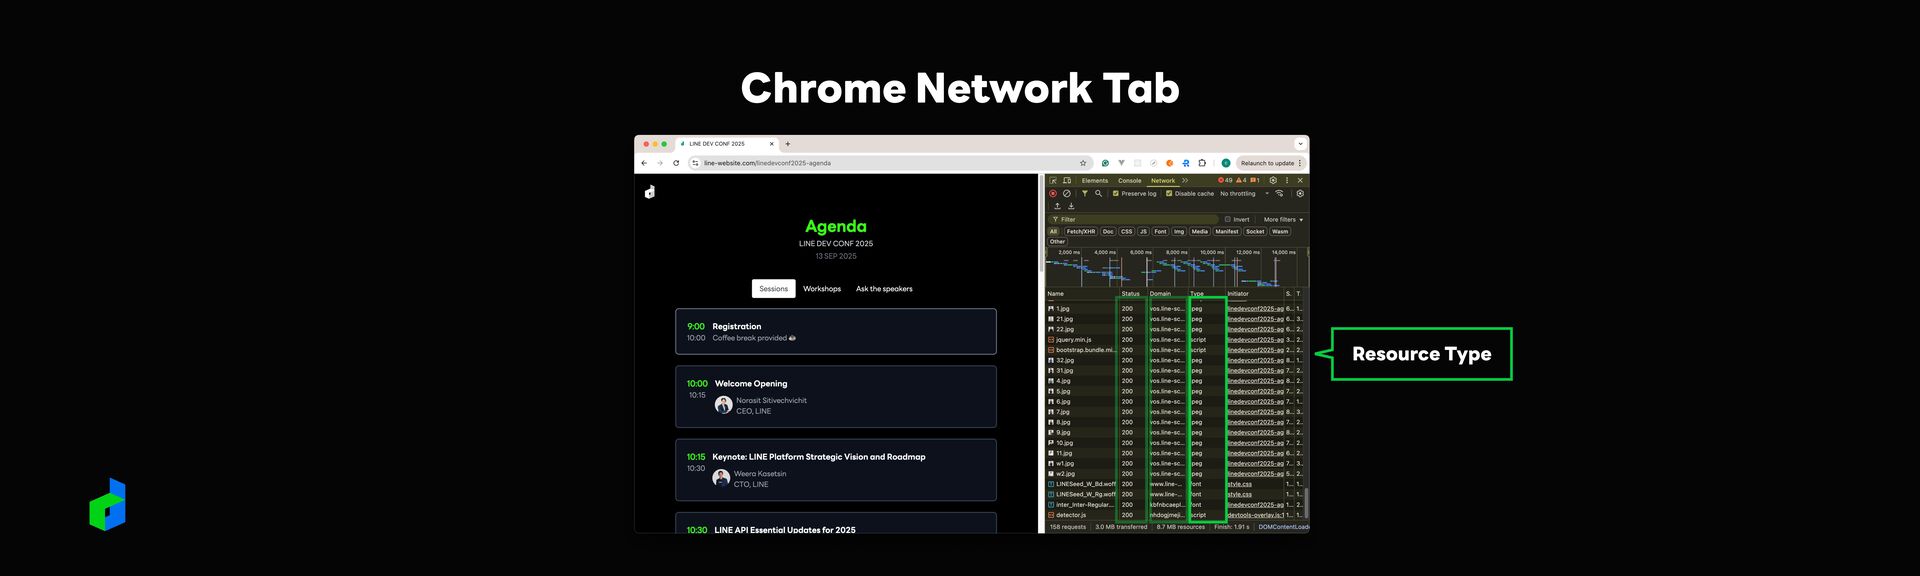Click the 4 warnings counter
The width and height of the screenshot is (1920, 576).
[x=1241, y=181]
